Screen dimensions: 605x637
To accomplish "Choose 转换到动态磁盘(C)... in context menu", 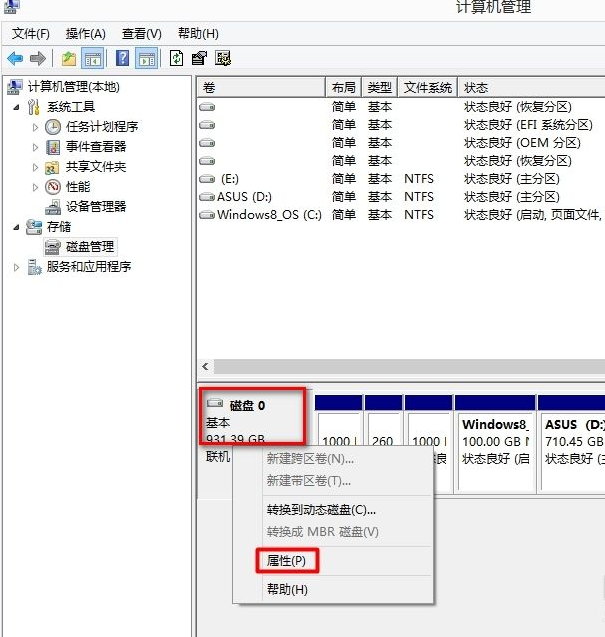I will pos(321,509).
